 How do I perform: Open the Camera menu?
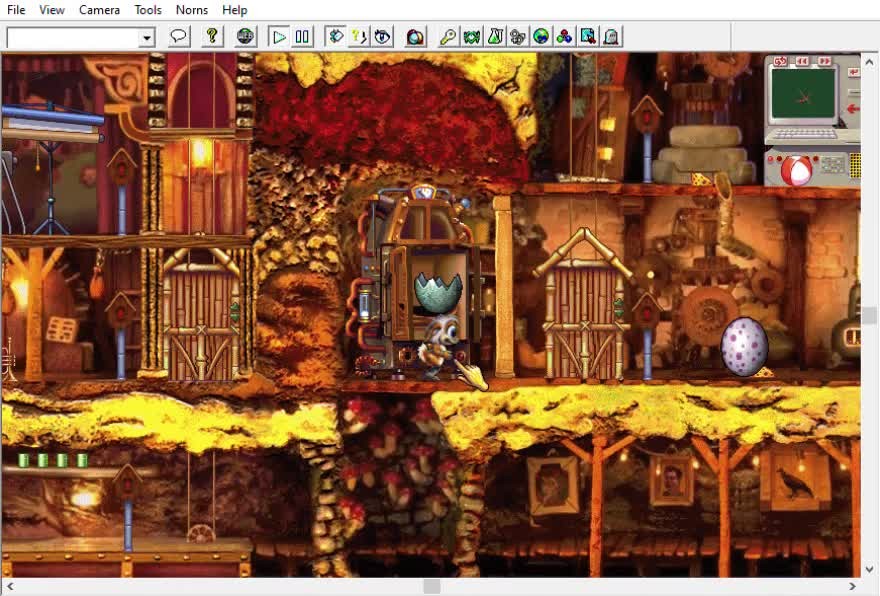point(99,10)
